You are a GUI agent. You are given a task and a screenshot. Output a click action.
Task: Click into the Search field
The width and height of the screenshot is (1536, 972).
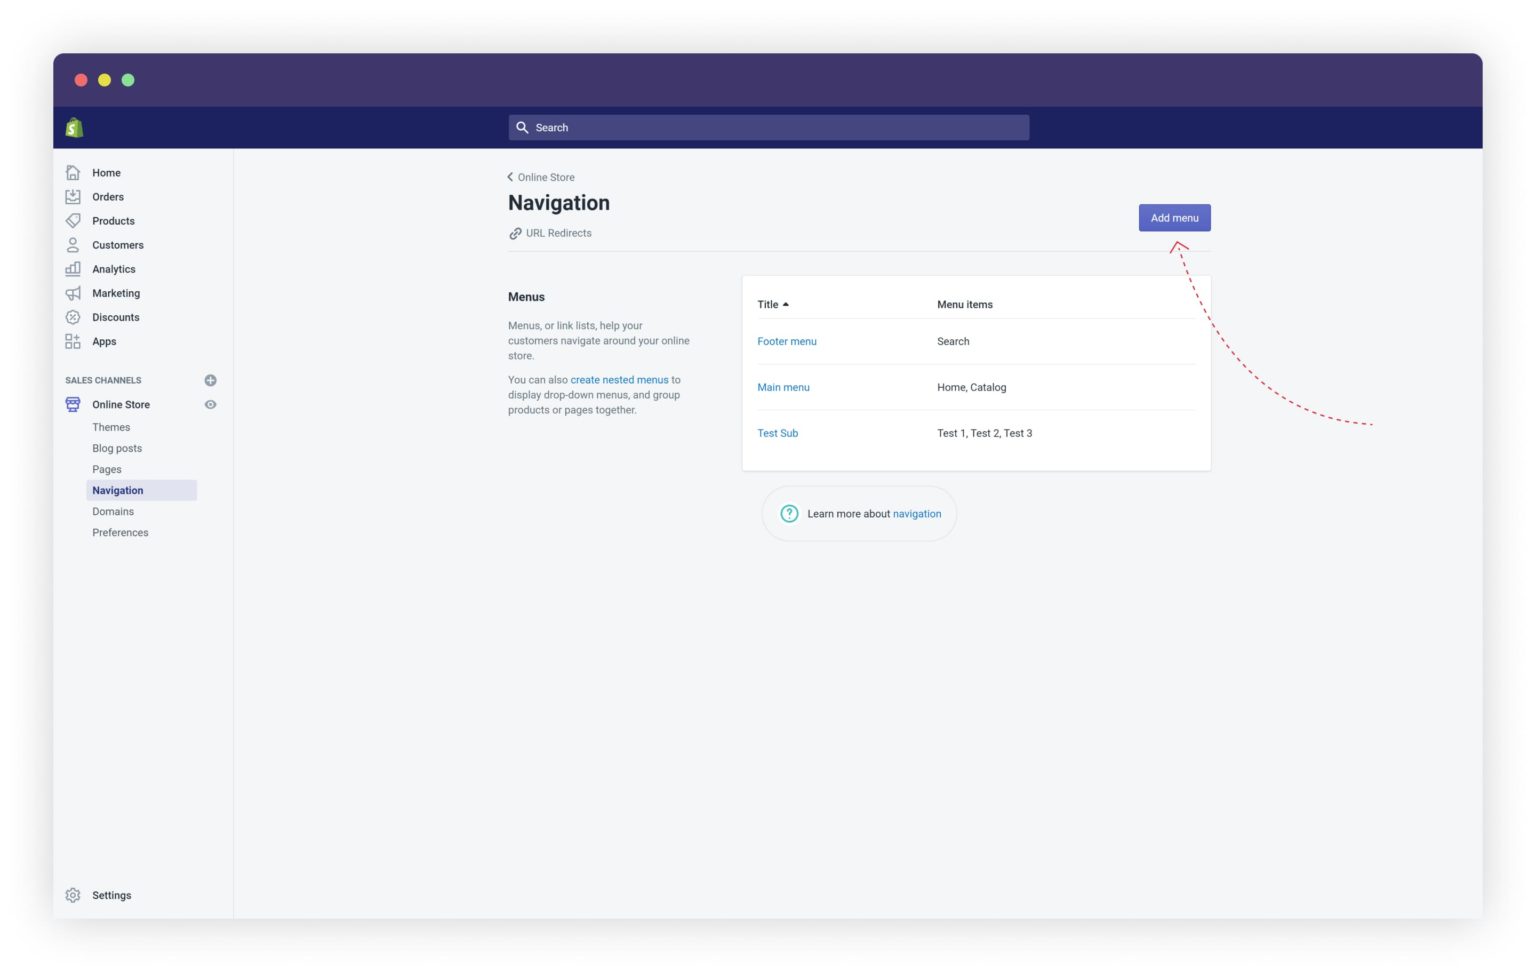tap(768, 127)
